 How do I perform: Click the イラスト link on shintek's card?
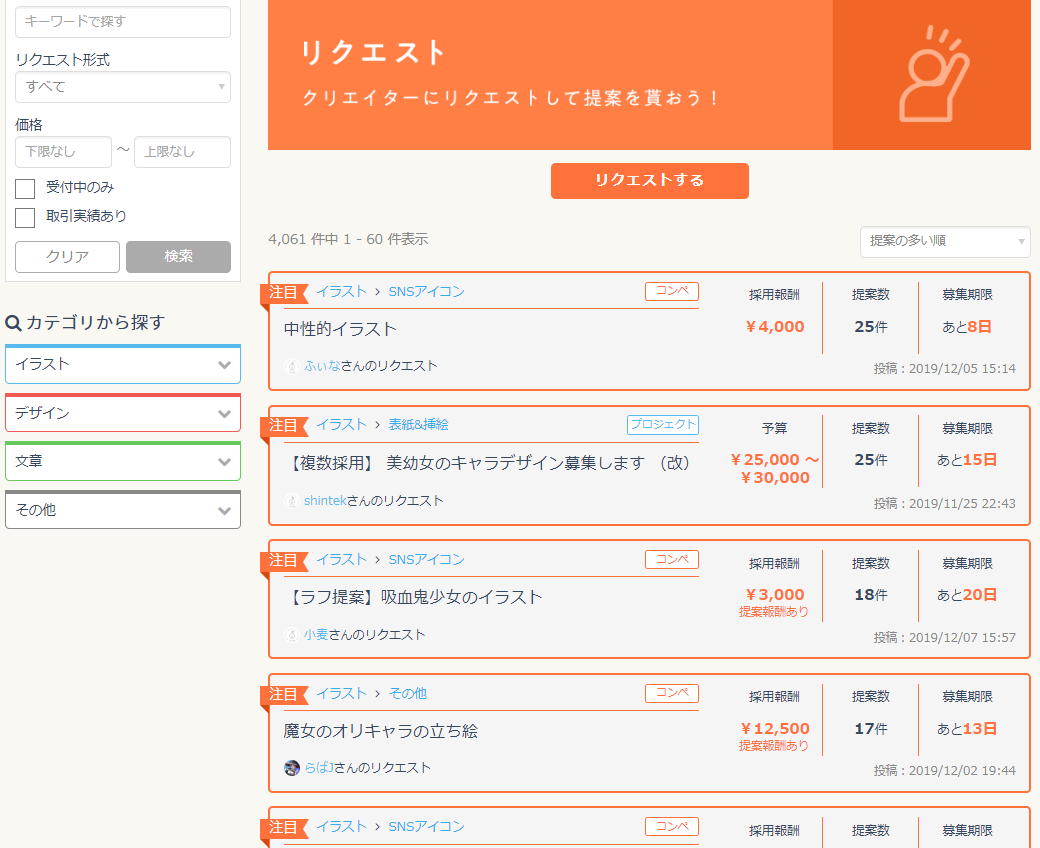[341, 425]
